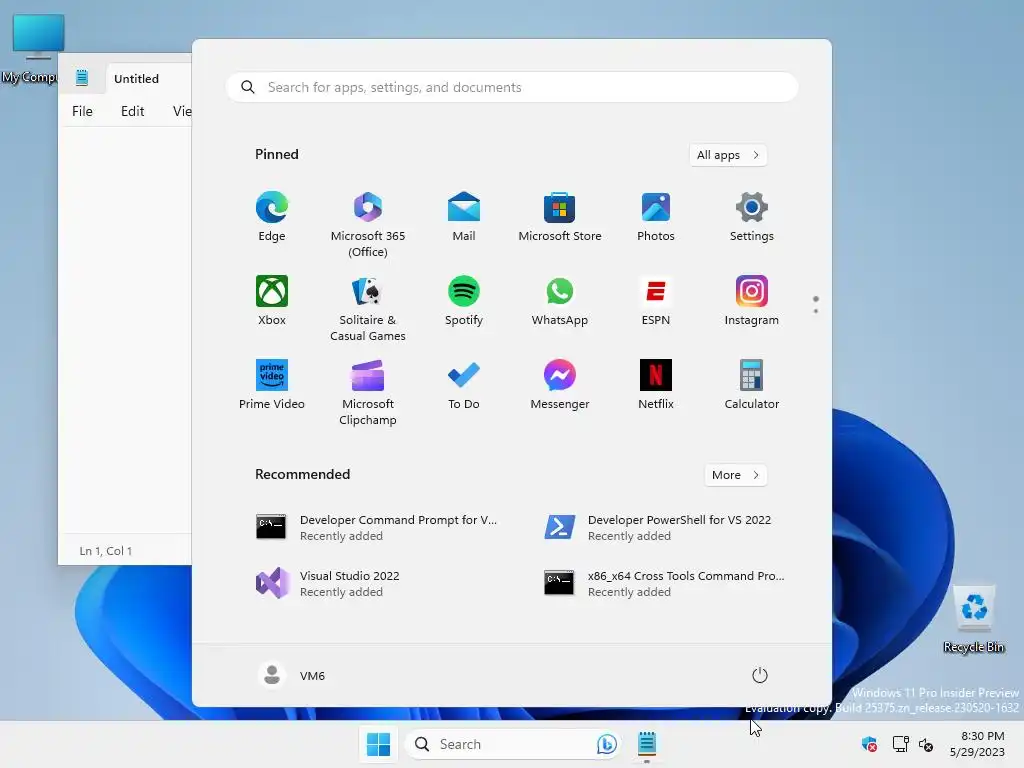1024x768 pixels.
Task: Launch Microsoft Clipchamp
Action: [368, 392]
